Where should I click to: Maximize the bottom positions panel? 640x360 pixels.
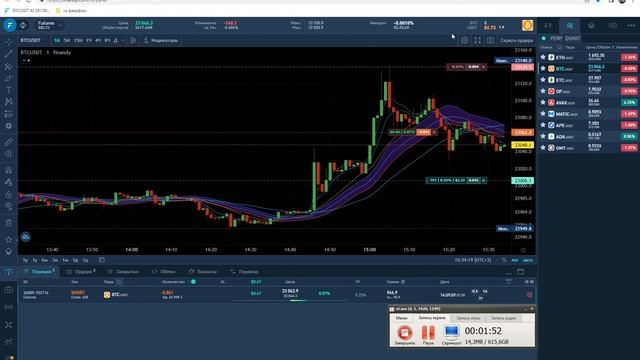tap(520, 271)
